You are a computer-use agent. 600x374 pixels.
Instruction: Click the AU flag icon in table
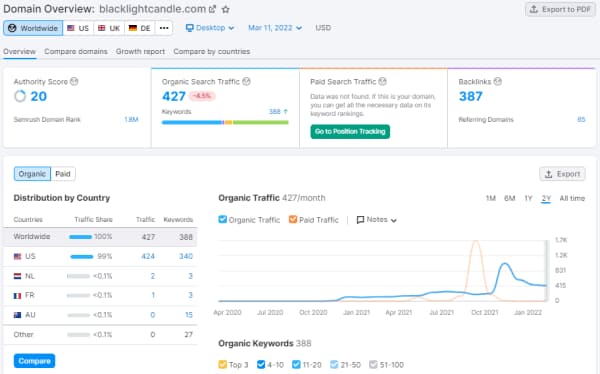pyautogui.click(x=18, y=315)
